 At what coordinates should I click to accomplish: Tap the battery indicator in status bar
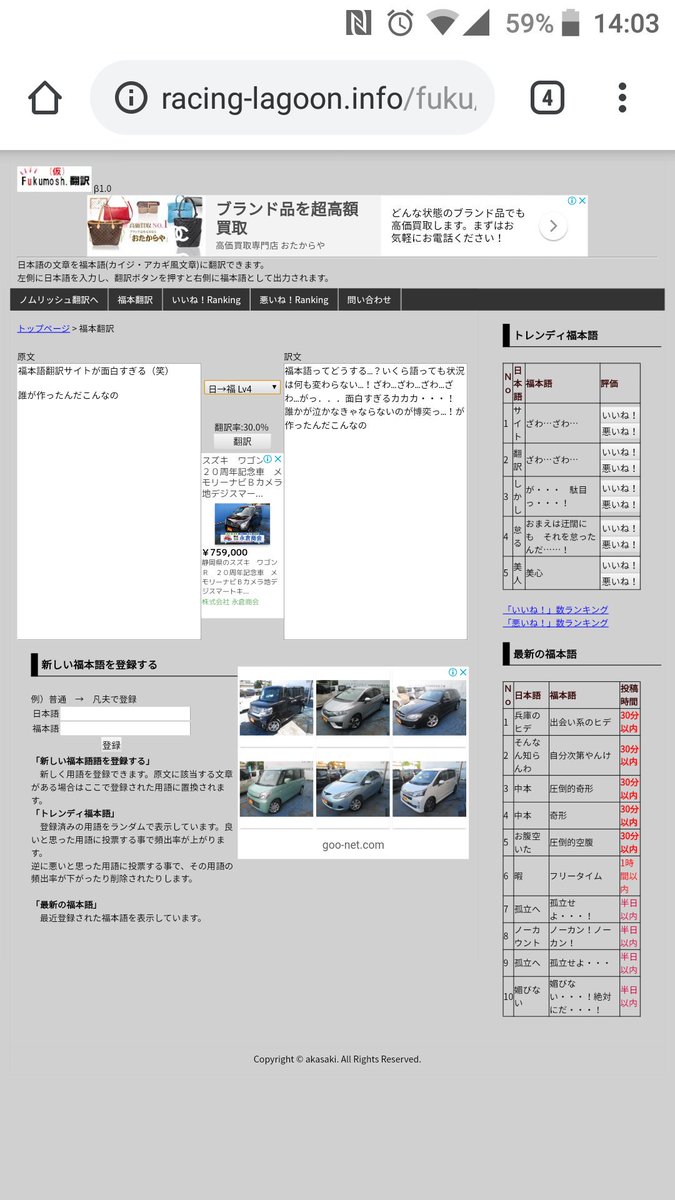tap(570, 23)
